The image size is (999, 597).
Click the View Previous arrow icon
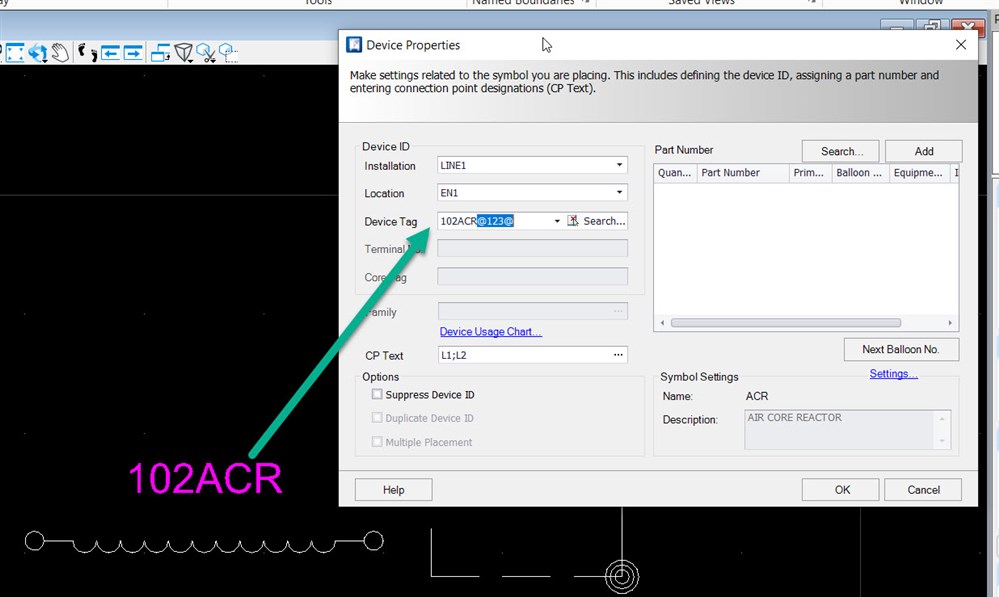click(110, 53)
